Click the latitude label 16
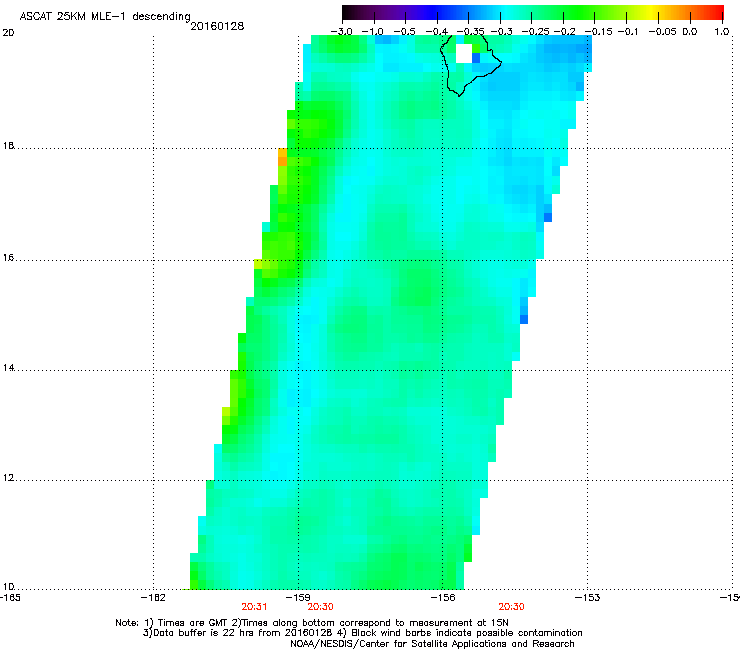 tap(8, 258)
